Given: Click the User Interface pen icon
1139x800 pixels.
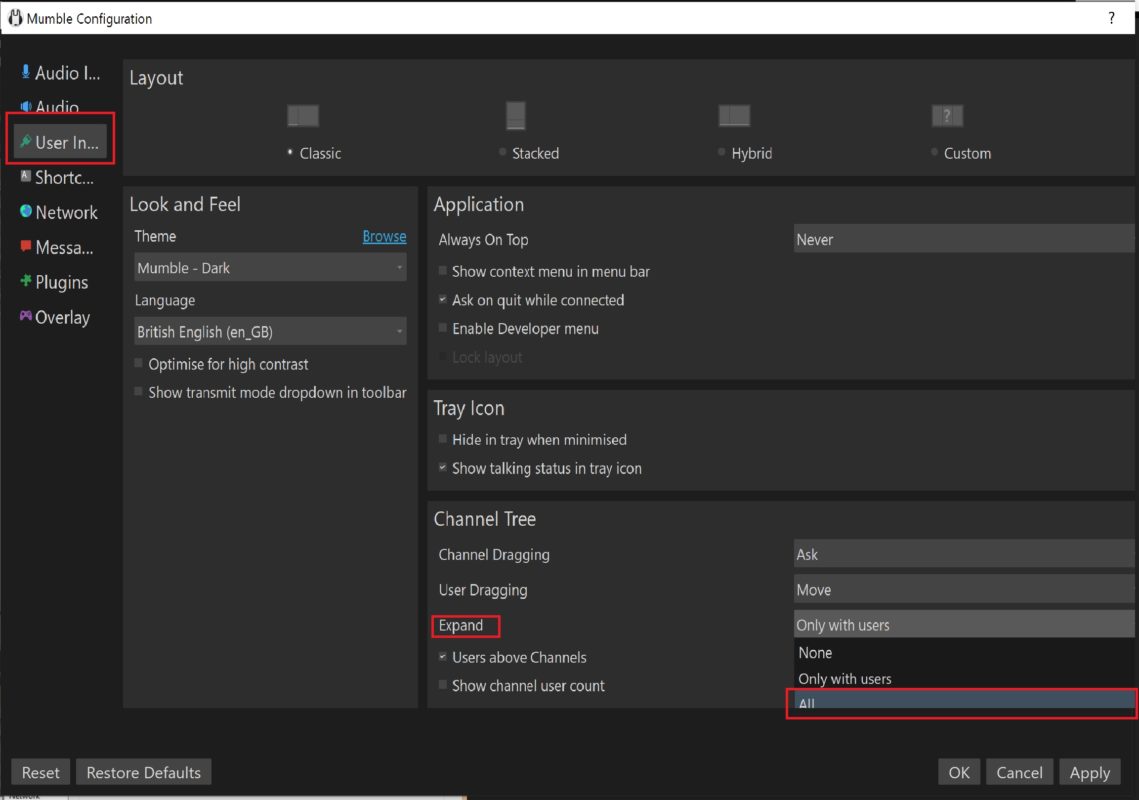Looking at the screenshot, I should [x=25, y=141].
